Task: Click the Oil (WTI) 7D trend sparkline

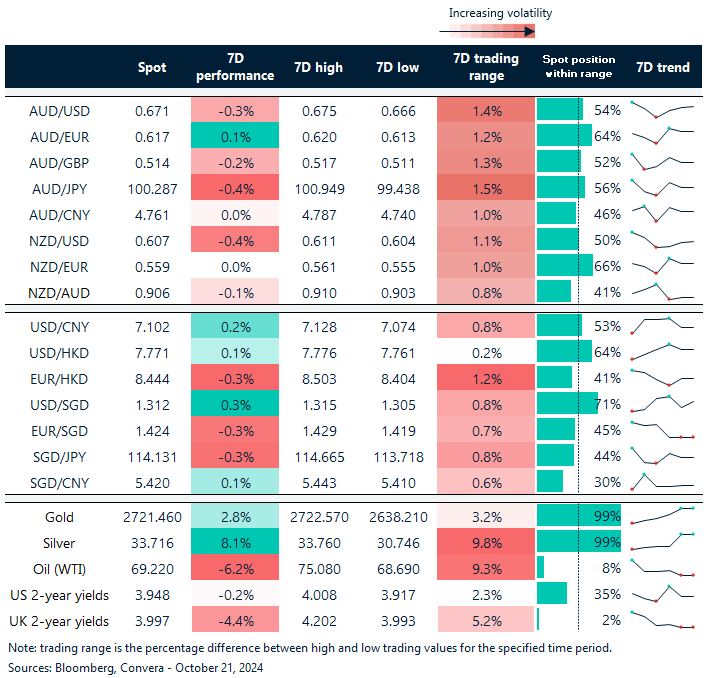Action: click(662, 568)
